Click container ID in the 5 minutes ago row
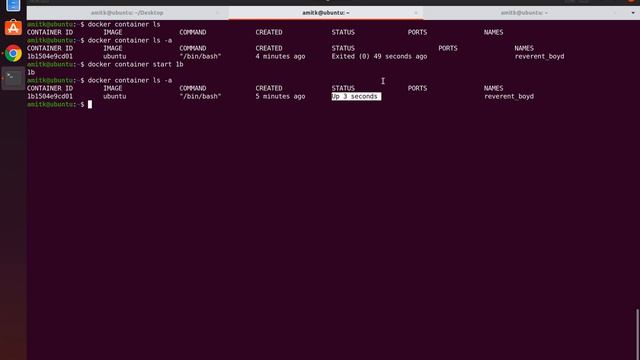640x360 pixels. click(50, 96)
